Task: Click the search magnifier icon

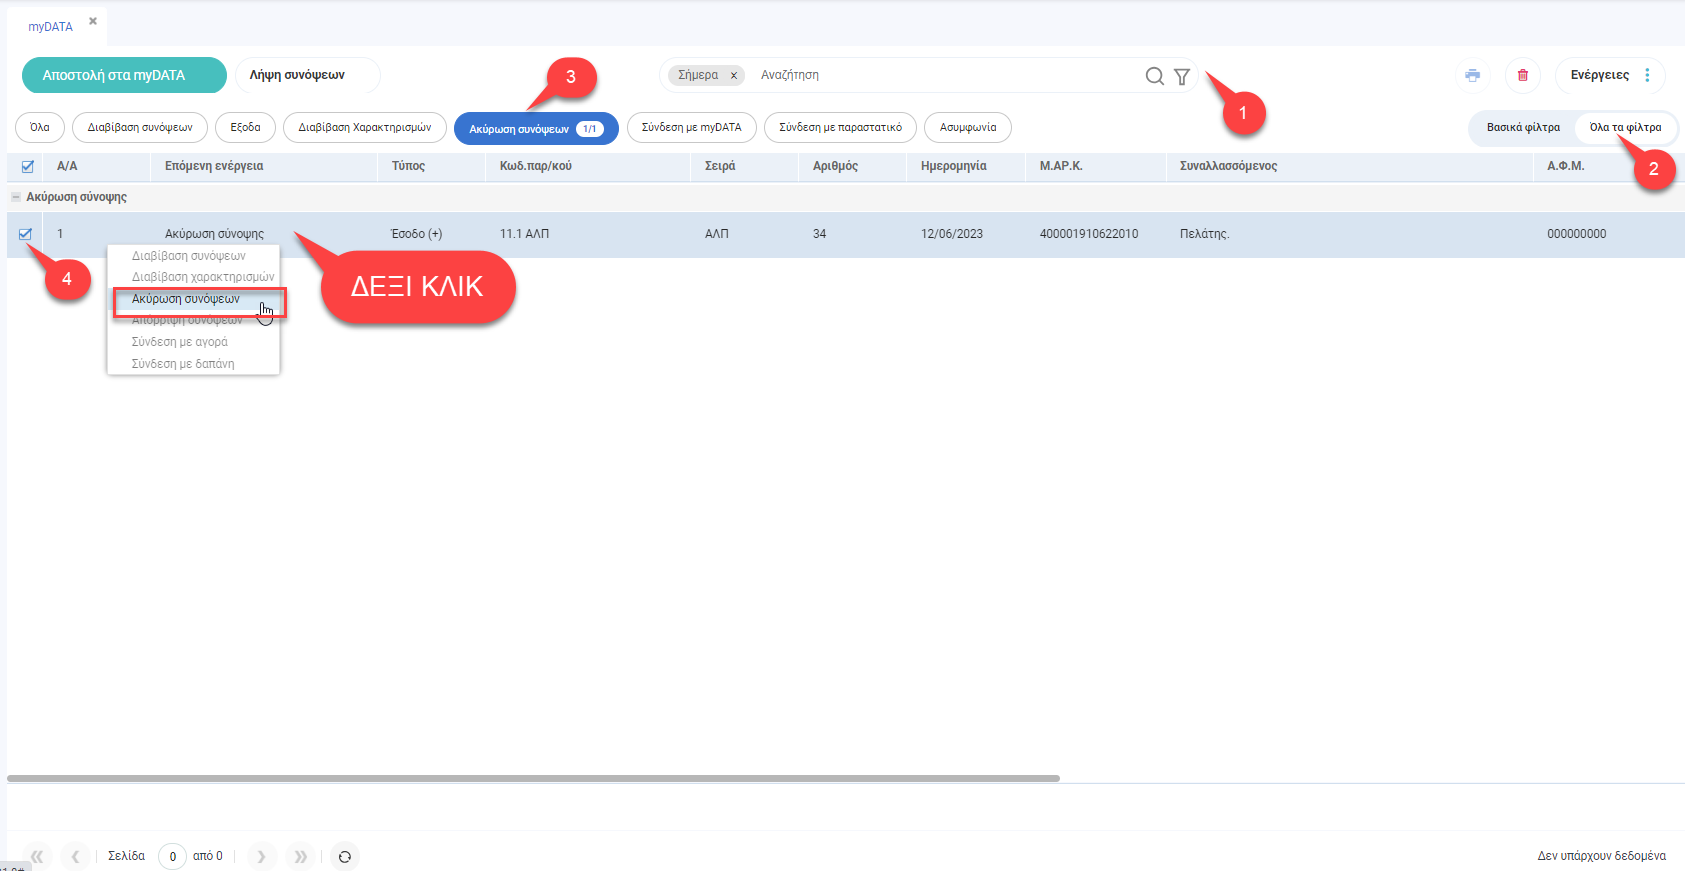Action: point(1154,76)
